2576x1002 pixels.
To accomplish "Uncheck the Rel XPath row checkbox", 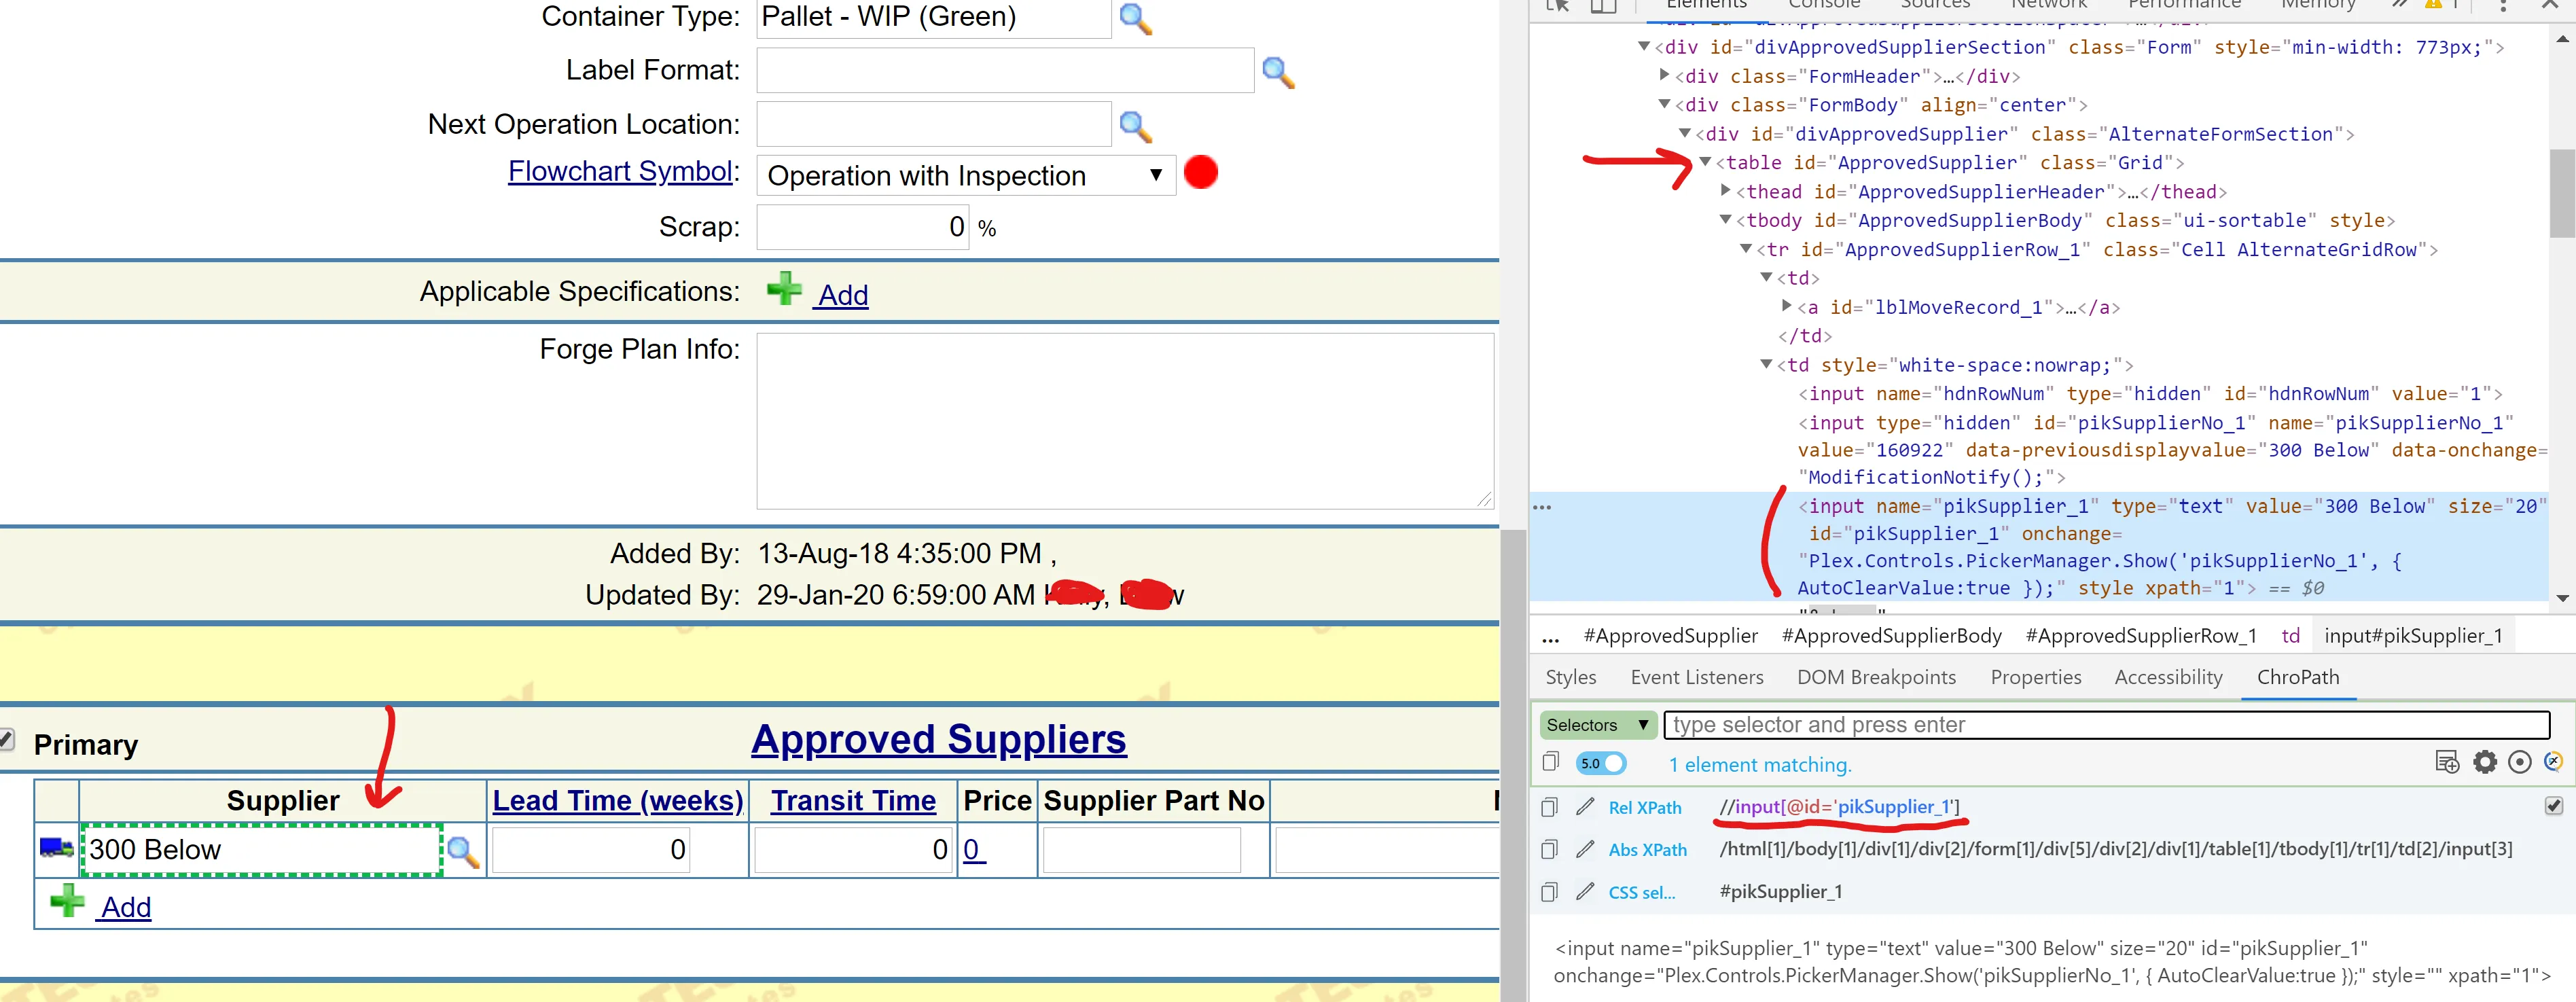I will point(2553,806).
